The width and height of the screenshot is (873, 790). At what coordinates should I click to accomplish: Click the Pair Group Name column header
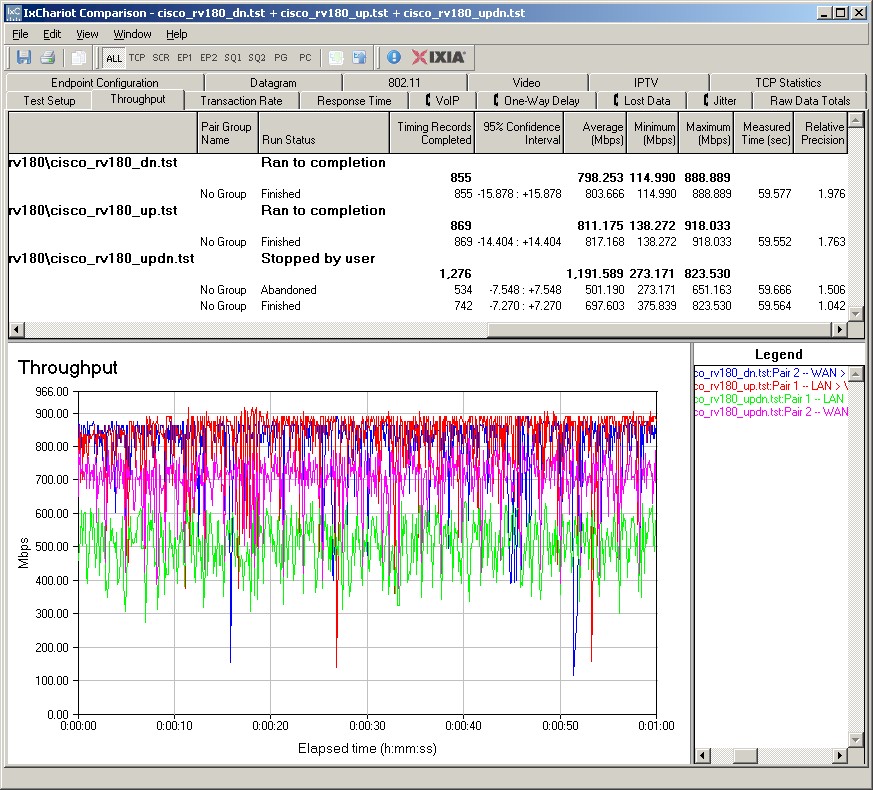(x=227, y=133)
